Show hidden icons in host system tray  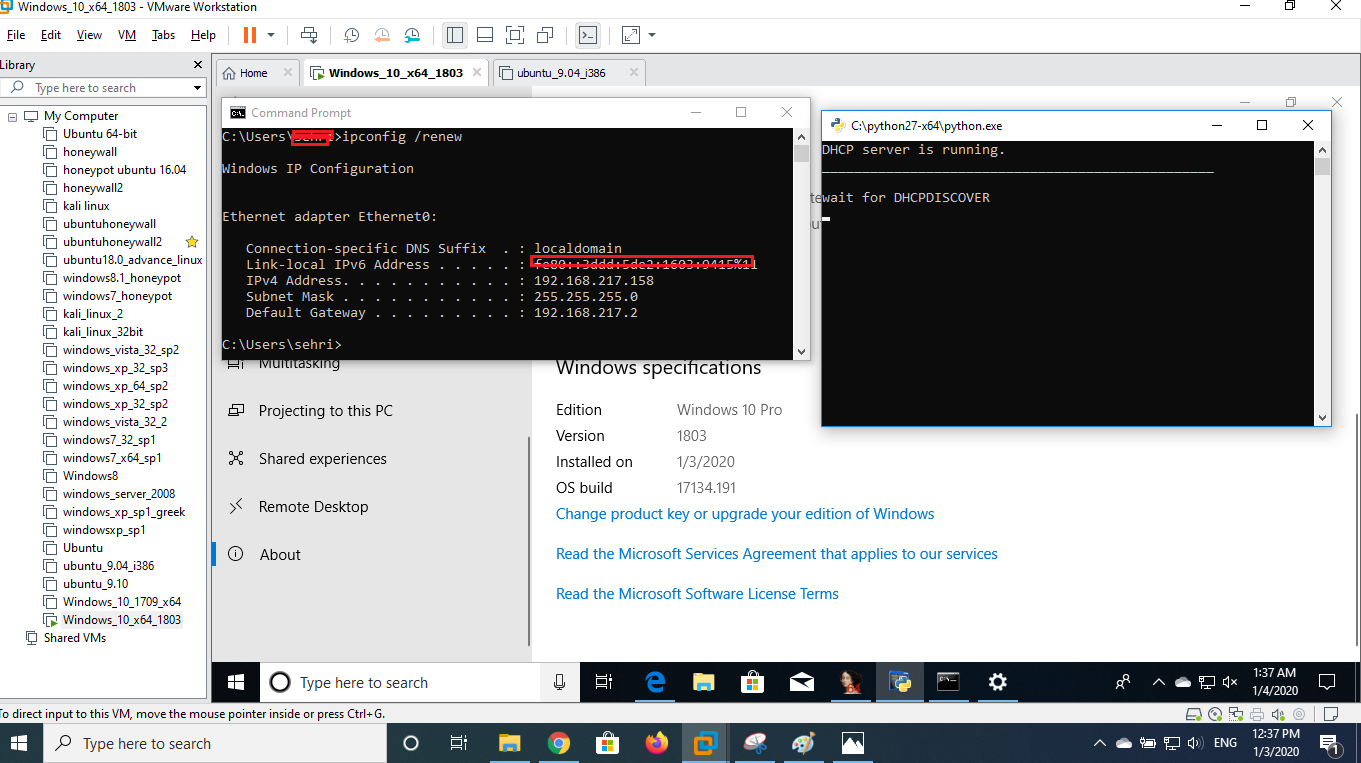tap(1099, 743)
